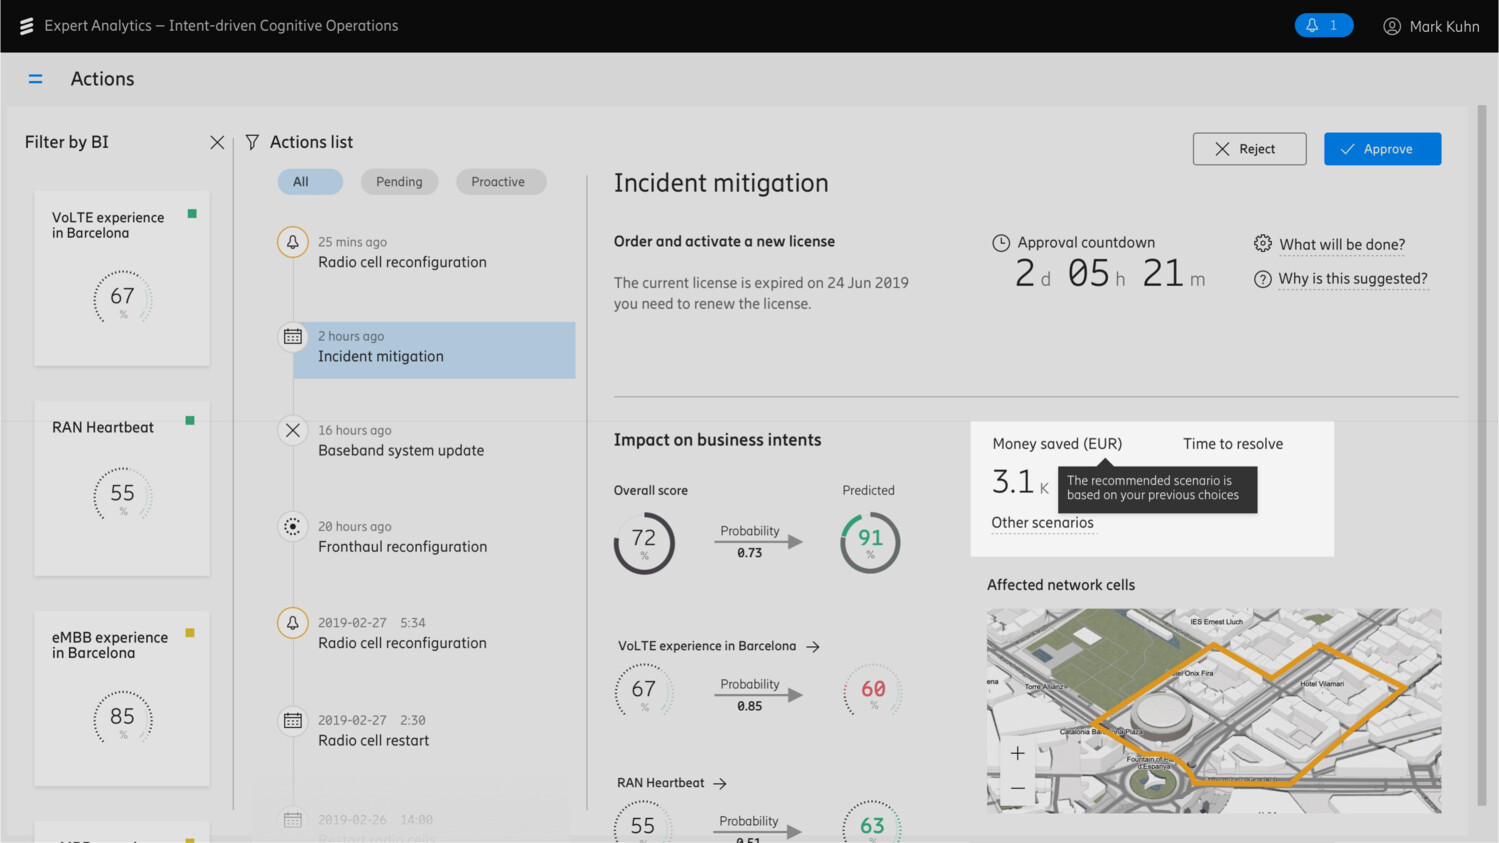
Task: Toggle the Proactive filter chip
Action: click(x=498, y=182)
